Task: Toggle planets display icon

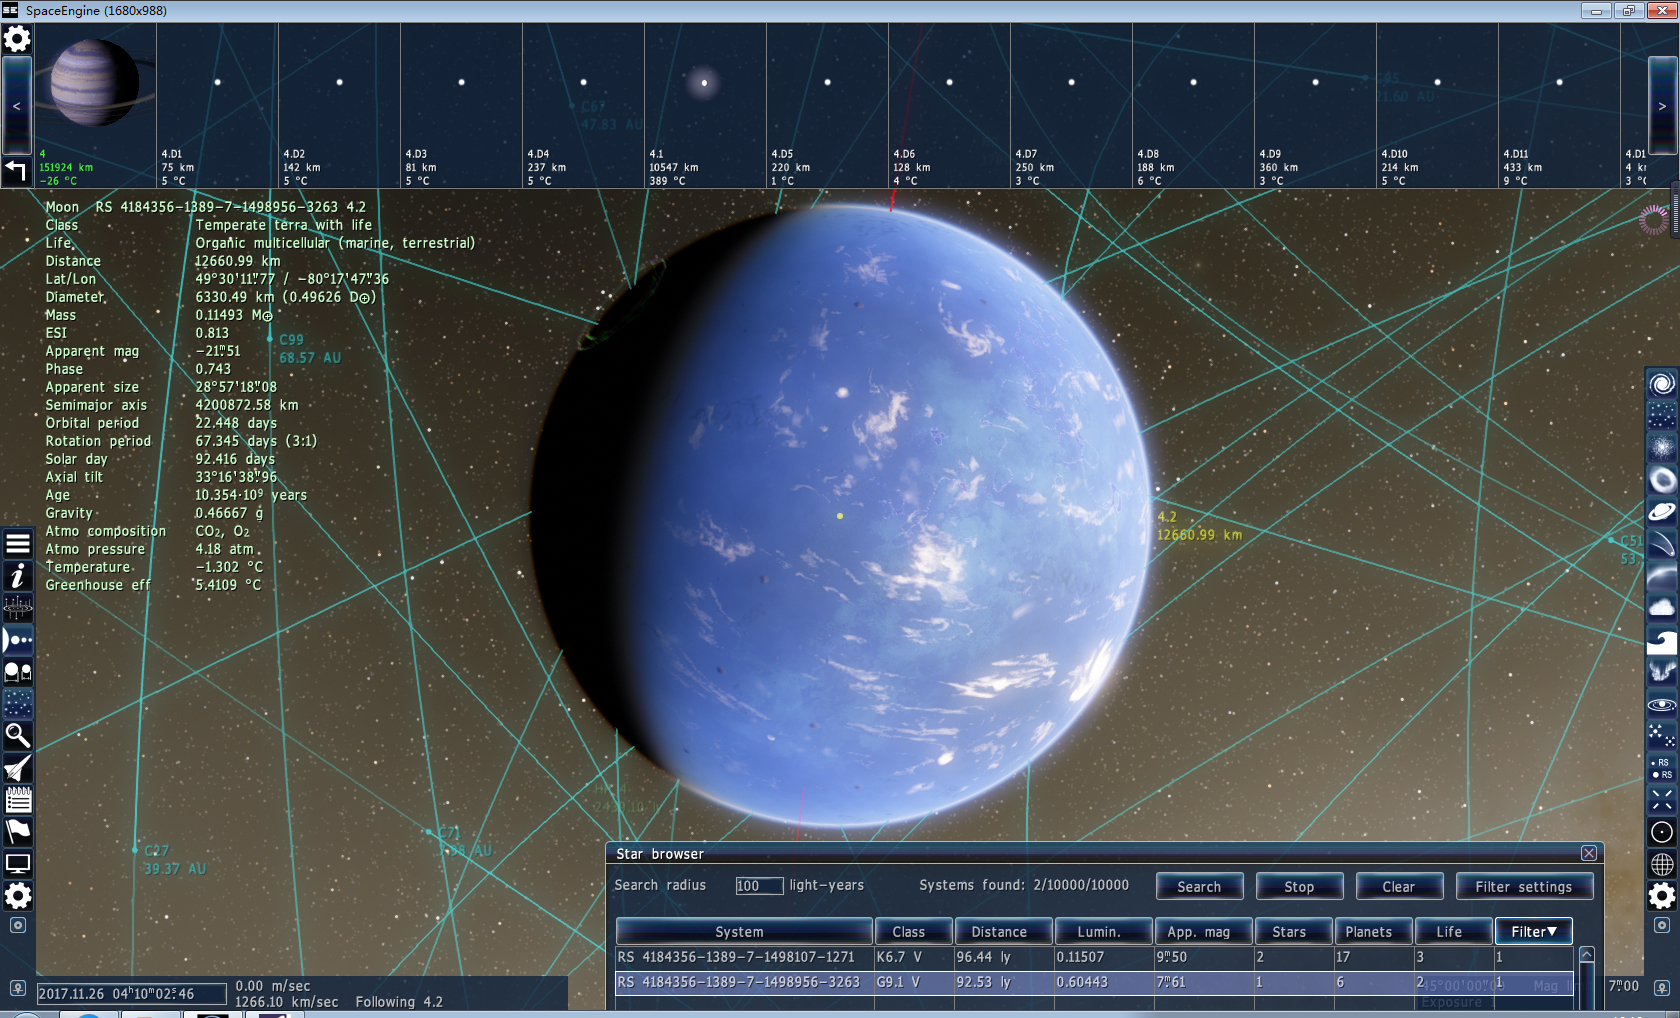Action: 1662,512
